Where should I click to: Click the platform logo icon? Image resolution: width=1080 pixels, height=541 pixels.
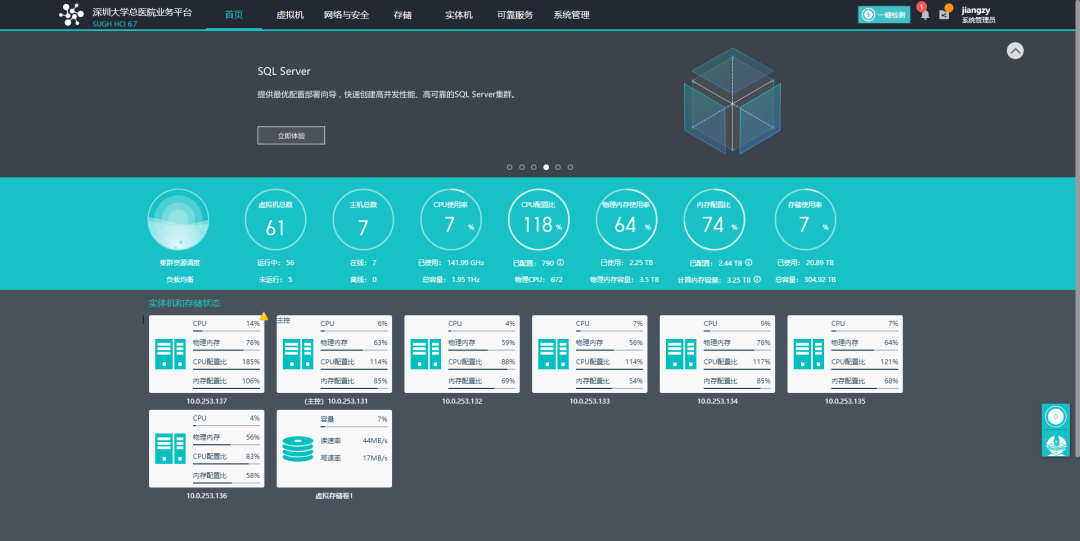tap(71, 14)
